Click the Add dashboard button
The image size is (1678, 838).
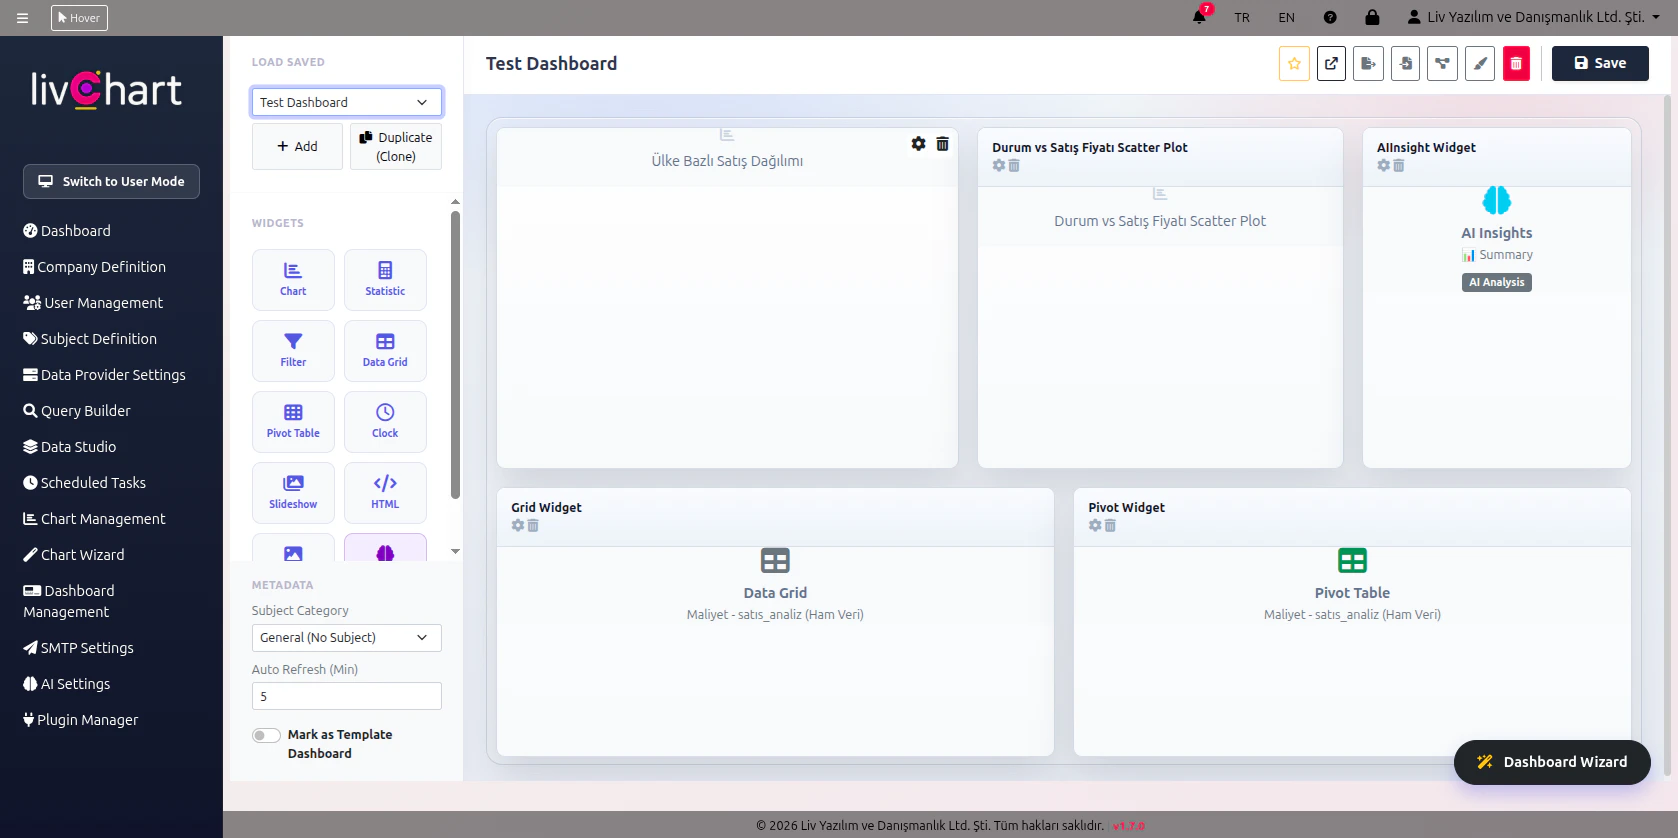click(x=297, y=146)
